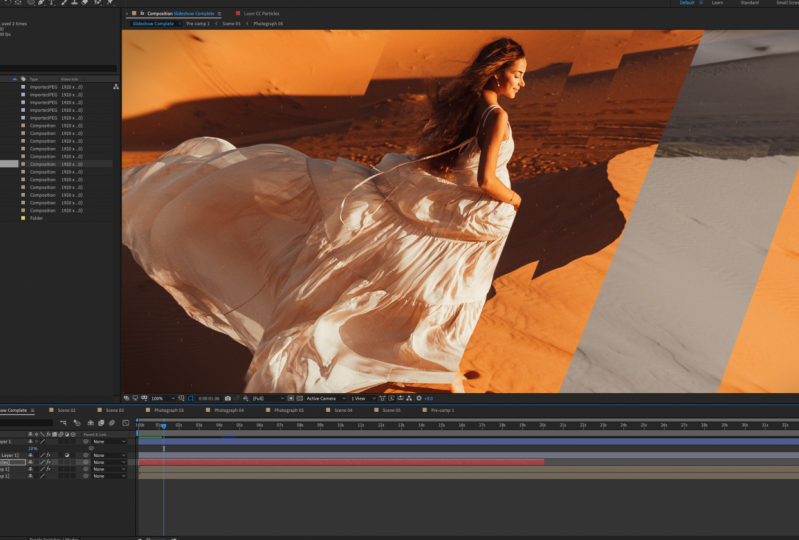The image size is (799, 540).
Task: Select the red layer bar in timeline
Action: pos(341,462)
